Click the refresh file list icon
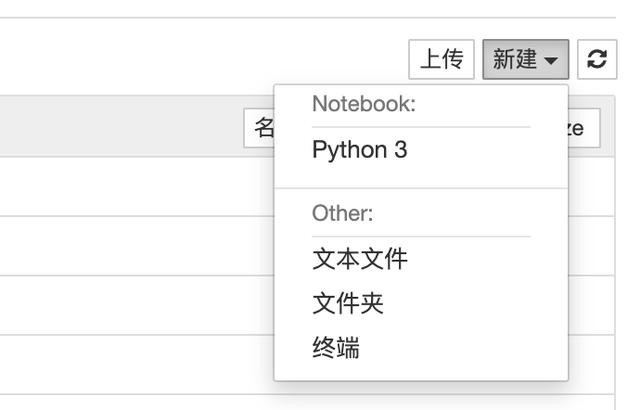640x410 pixels. click(597, 59)
